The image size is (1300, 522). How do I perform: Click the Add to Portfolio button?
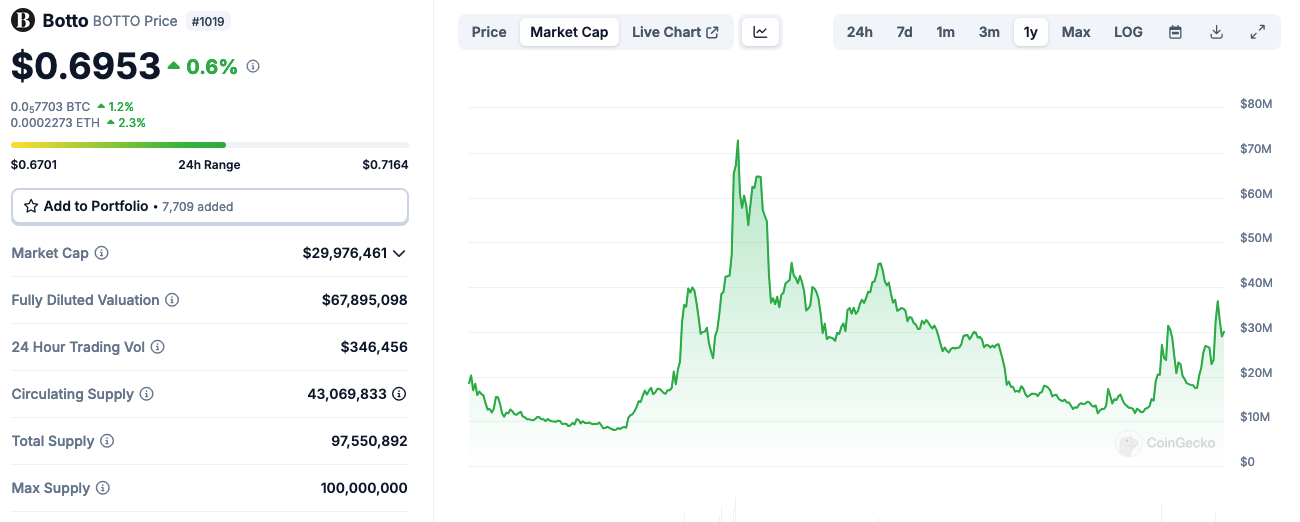coord(210,206)
